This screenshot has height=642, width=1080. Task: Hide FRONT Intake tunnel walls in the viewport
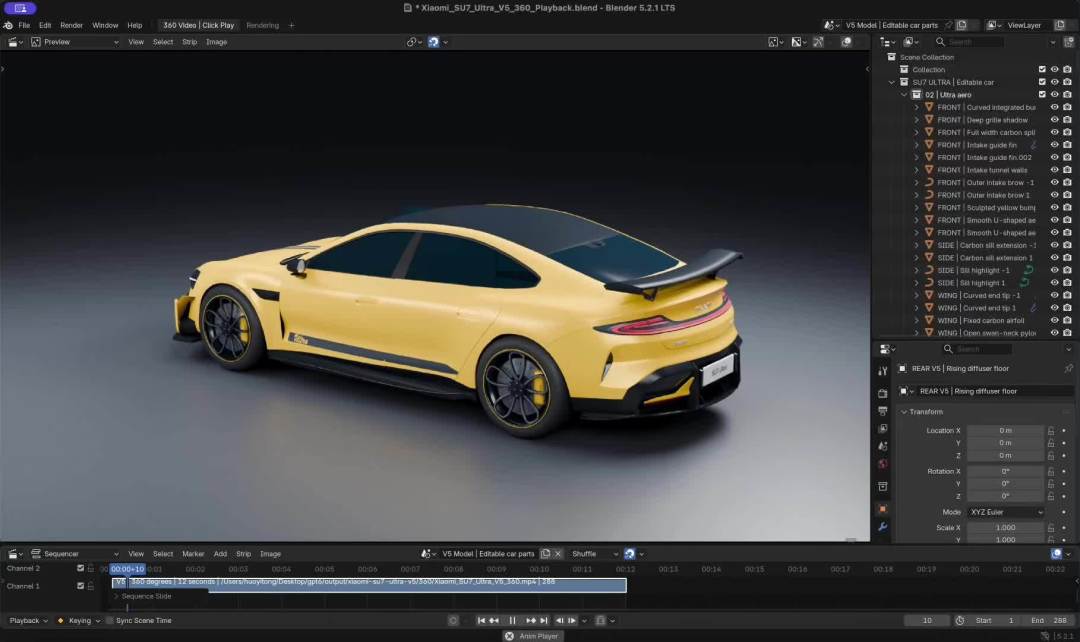pos(1055,170)
